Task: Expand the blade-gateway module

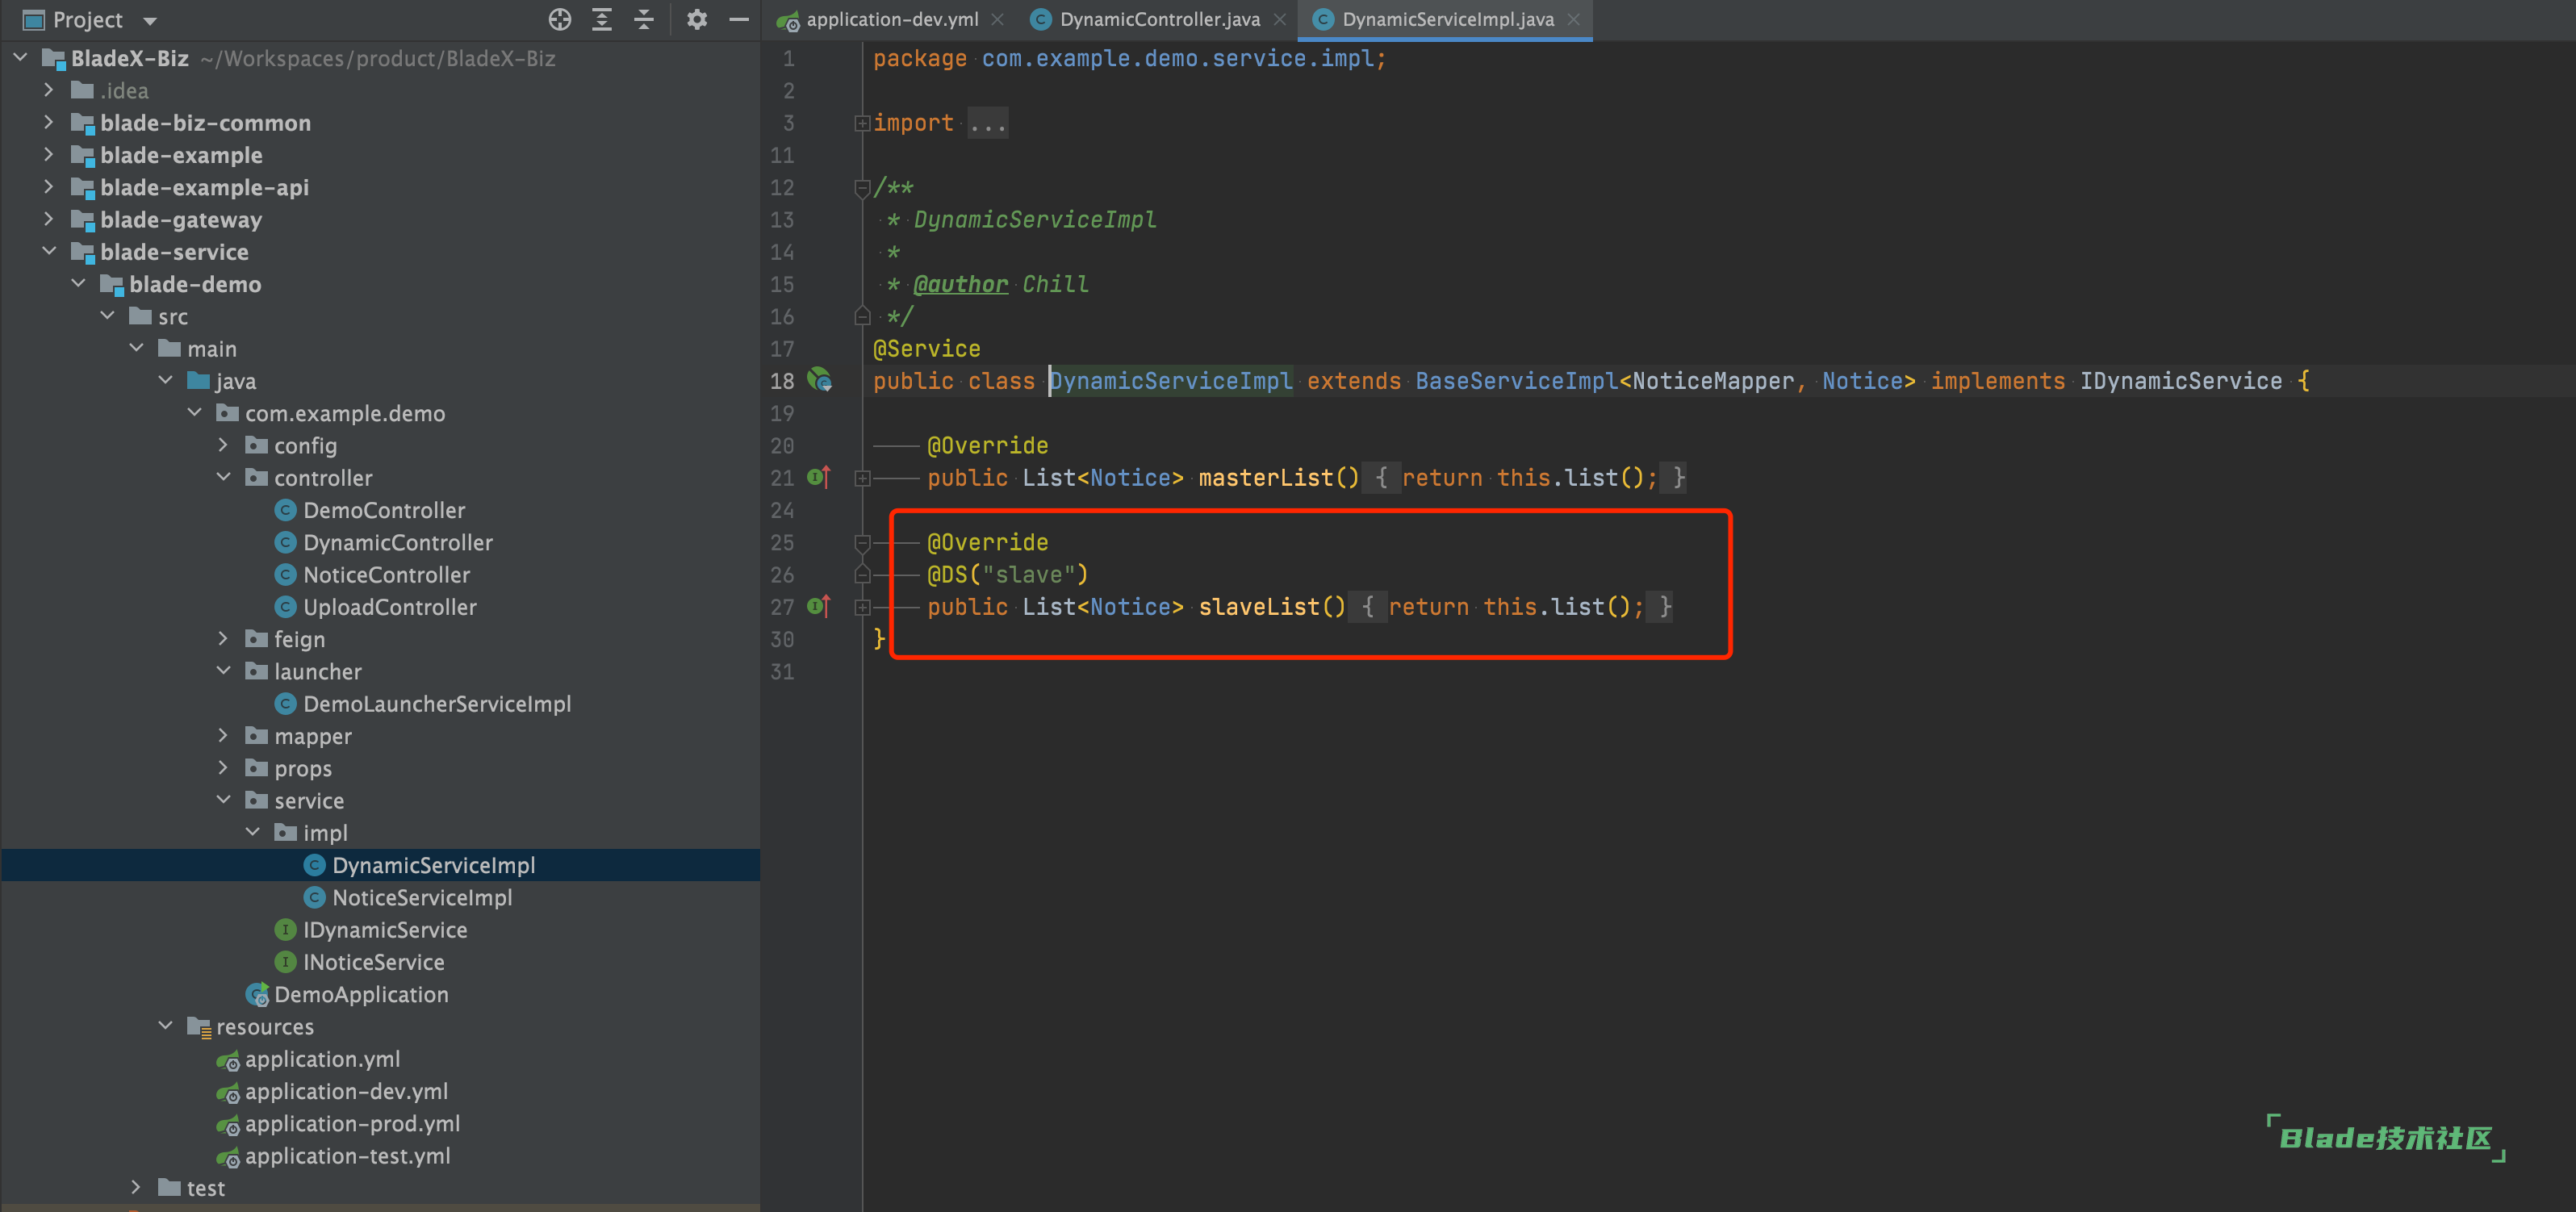Action: pyautogui.click(x=49, y=219)
